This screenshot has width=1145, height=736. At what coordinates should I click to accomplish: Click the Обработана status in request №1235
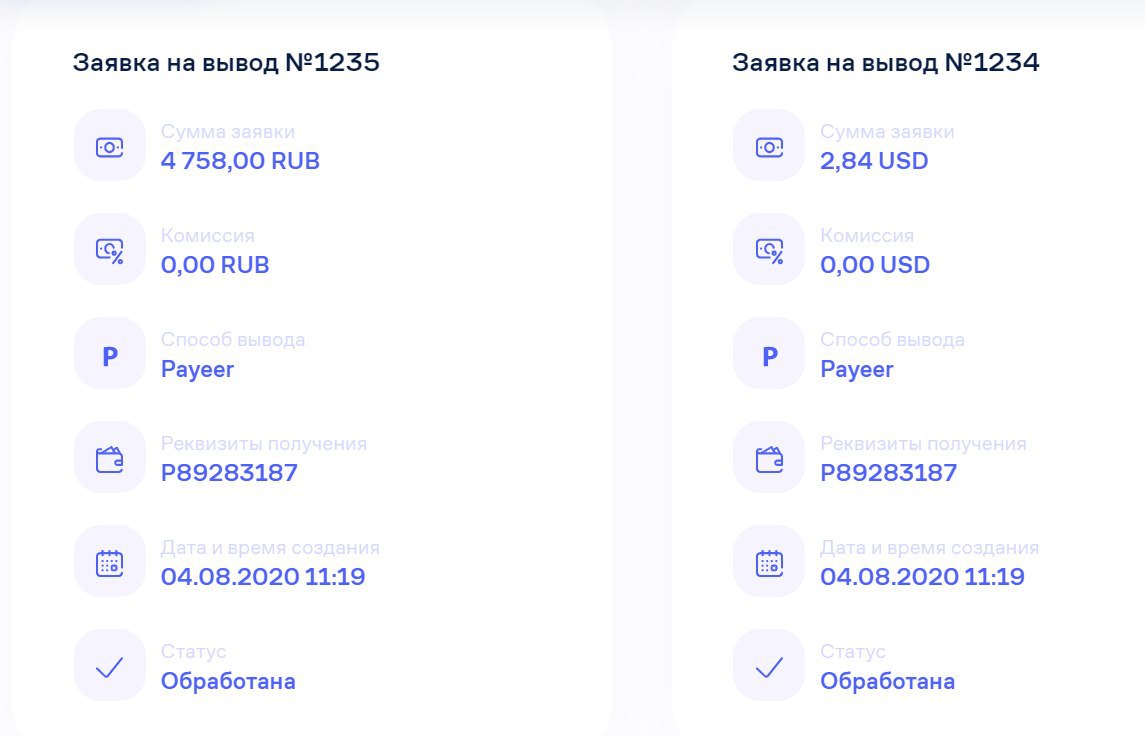228,681
